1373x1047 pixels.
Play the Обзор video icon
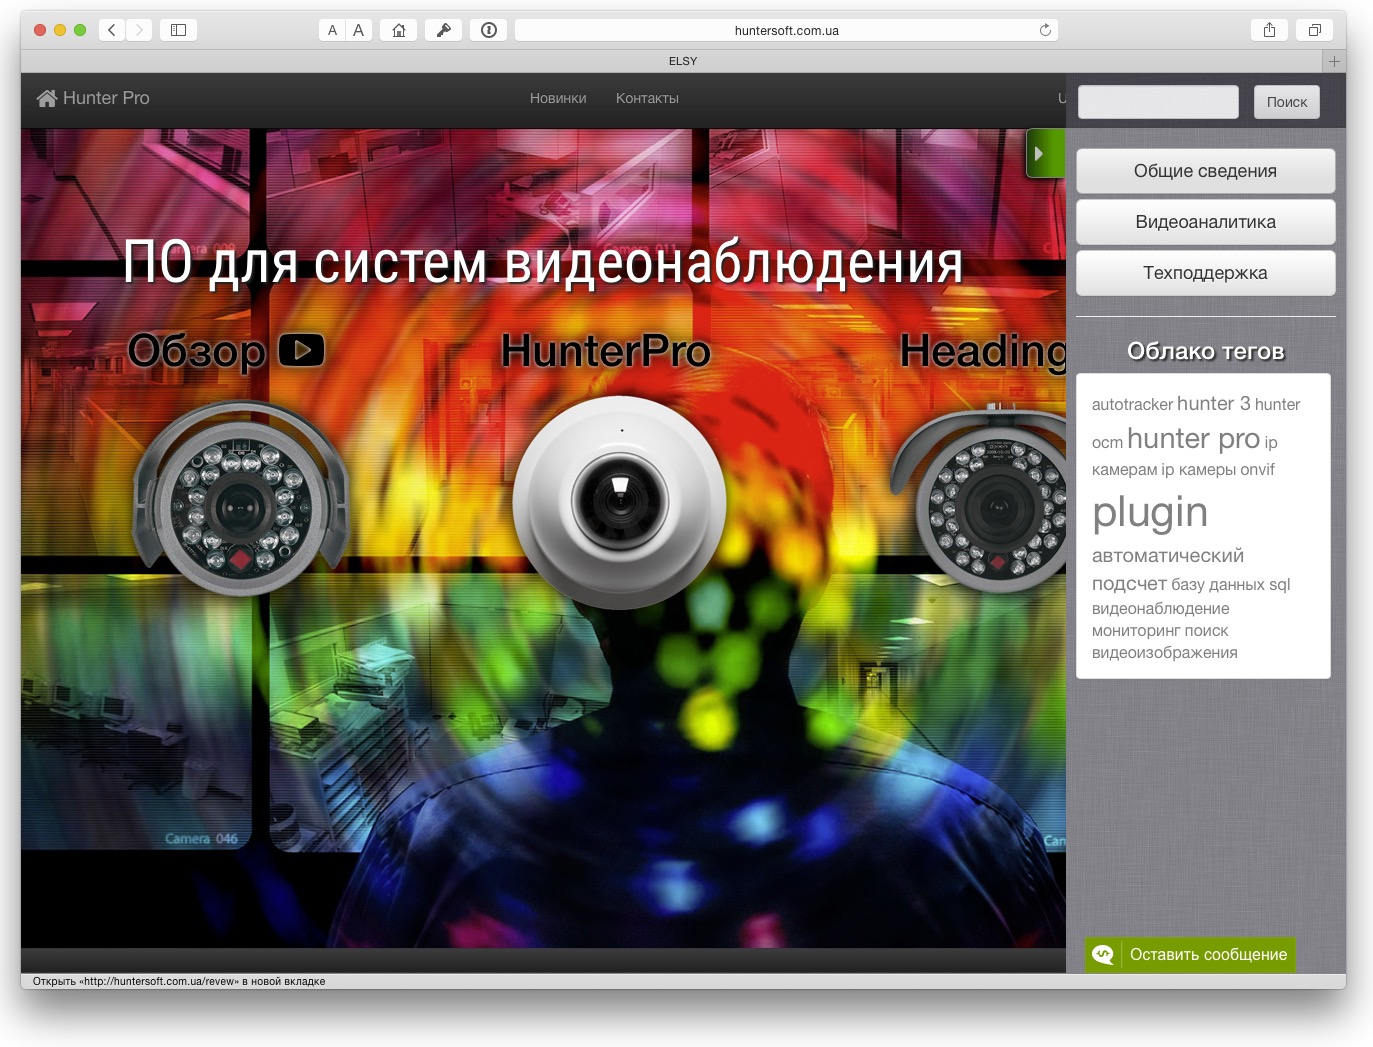[301, 350]
